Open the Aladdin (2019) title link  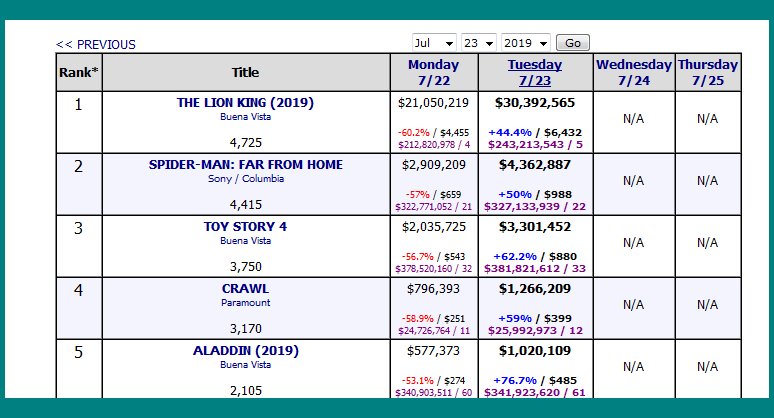tap(245, 351)
